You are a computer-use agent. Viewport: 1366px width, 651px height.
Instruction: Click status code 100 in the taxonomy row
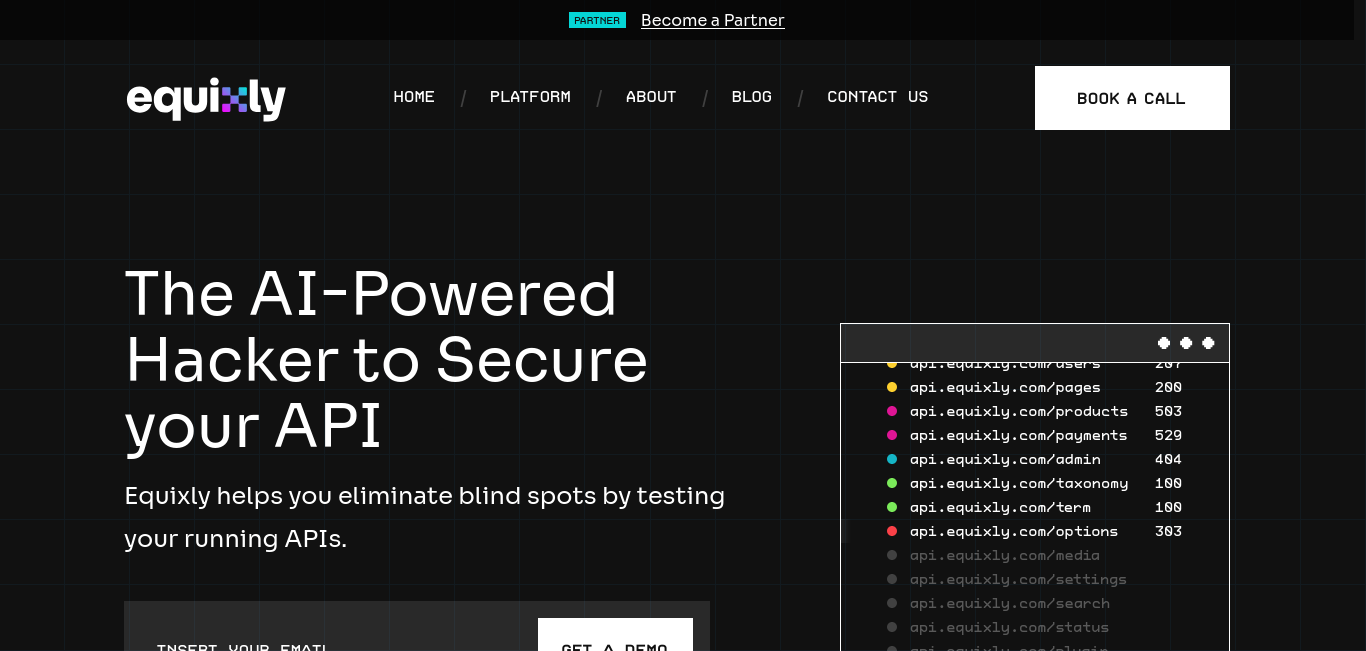[x=1168, y=483]
